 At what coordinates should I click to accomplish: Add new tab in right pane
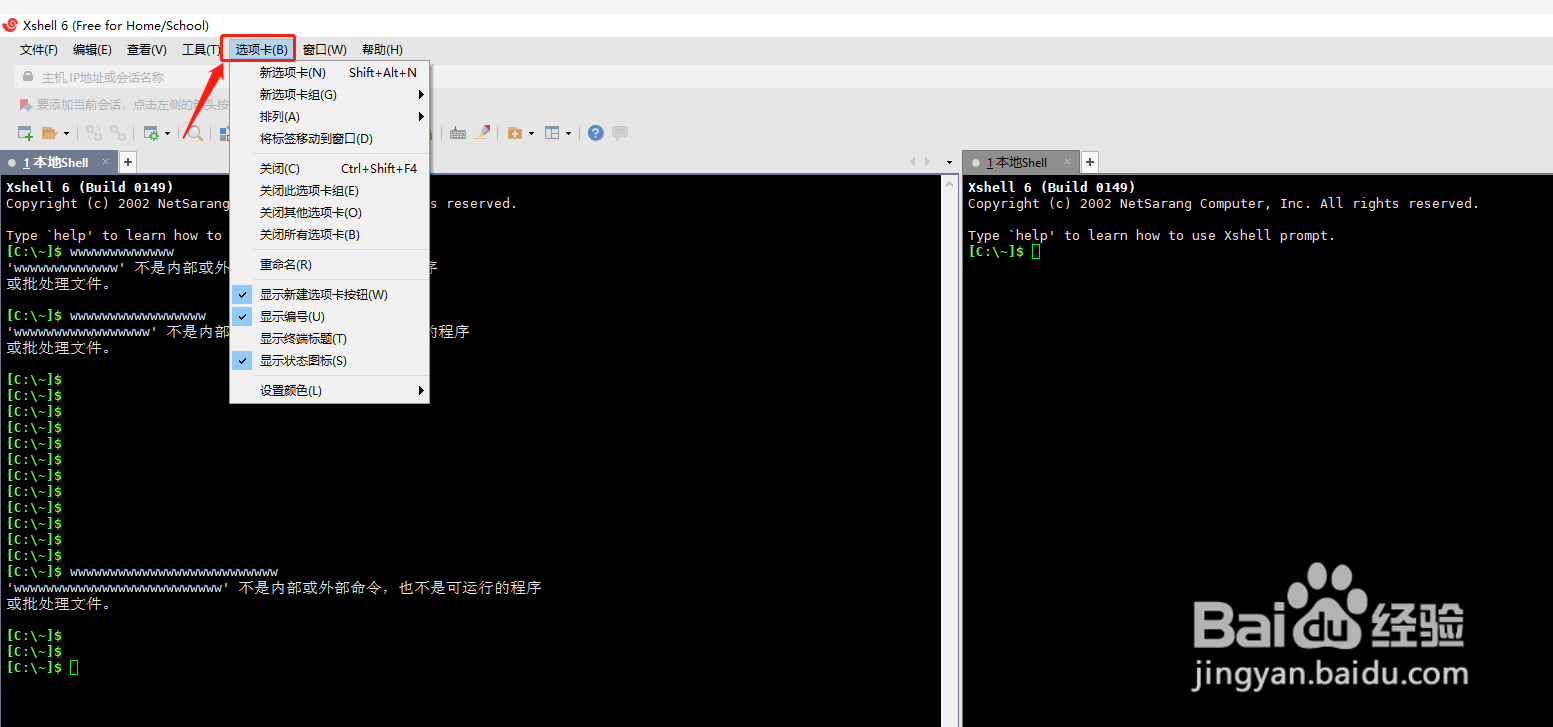(x=1090, y=162)
